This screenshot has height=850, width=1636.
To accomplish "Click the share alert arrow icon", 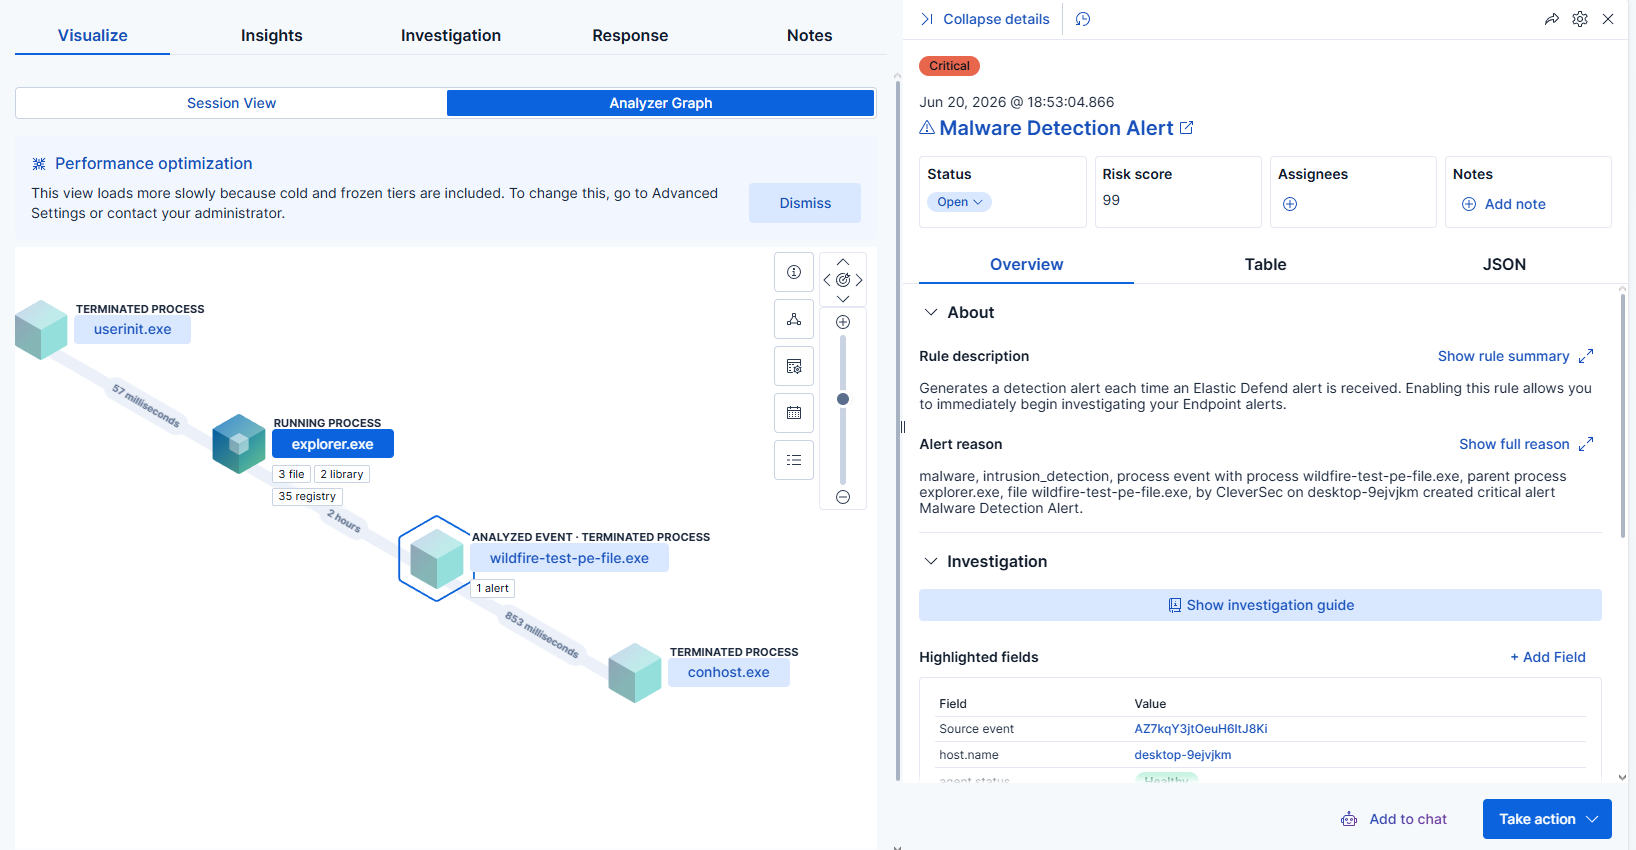I will click(1552, 19).
